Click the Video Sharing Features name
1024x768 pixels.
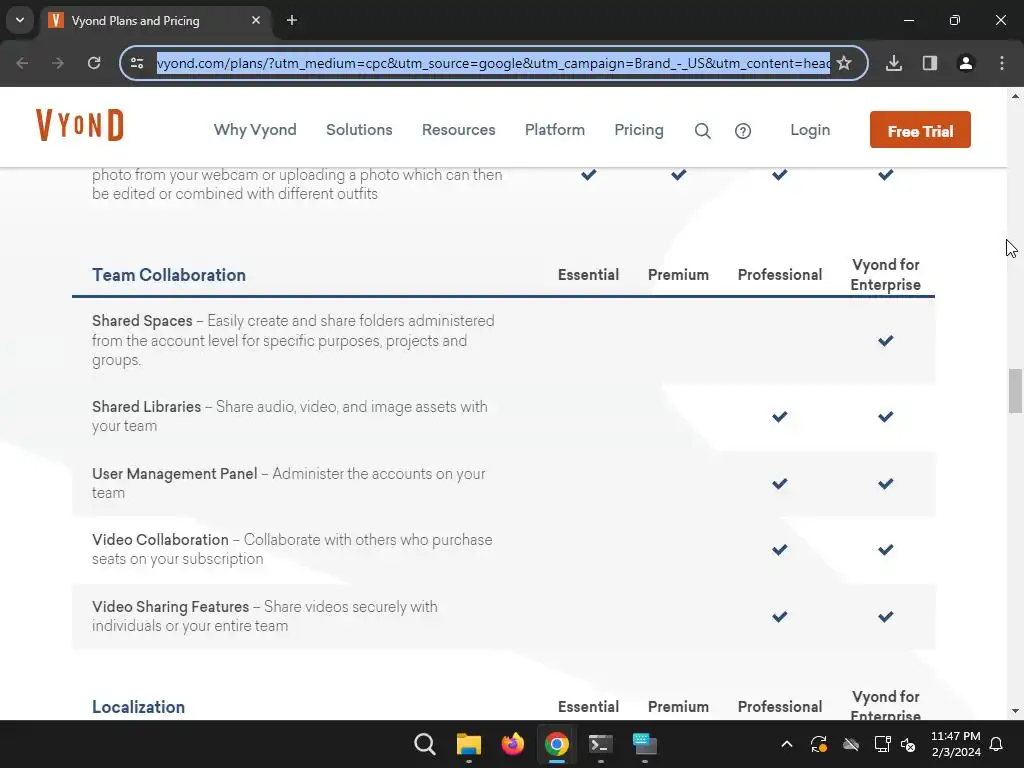point(170,606)
